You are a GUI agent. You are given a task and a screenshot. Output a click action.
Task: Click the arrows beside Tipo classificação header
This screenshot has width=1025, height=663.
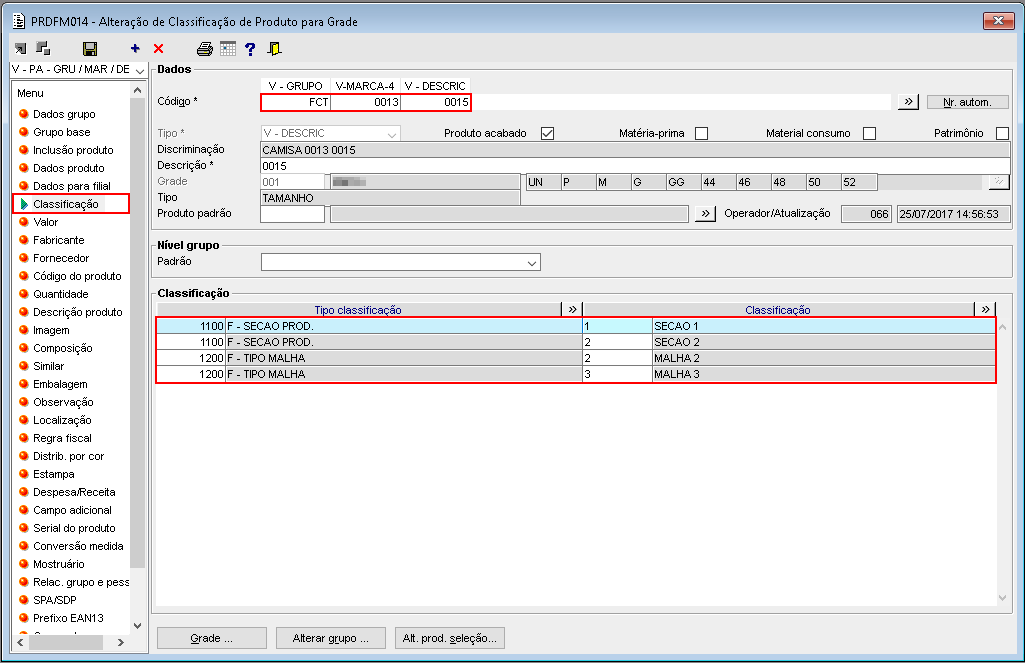pyautogui.click(x=572, y=310)
